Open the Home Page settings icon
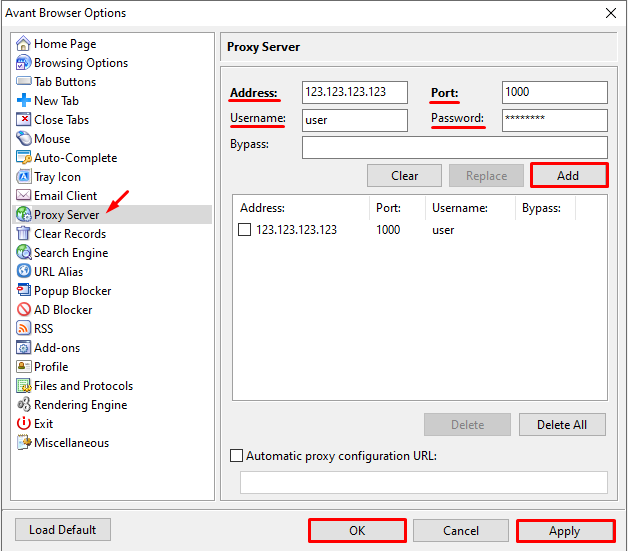The height and width of the screenshot is (551, 628). (23, 43)
